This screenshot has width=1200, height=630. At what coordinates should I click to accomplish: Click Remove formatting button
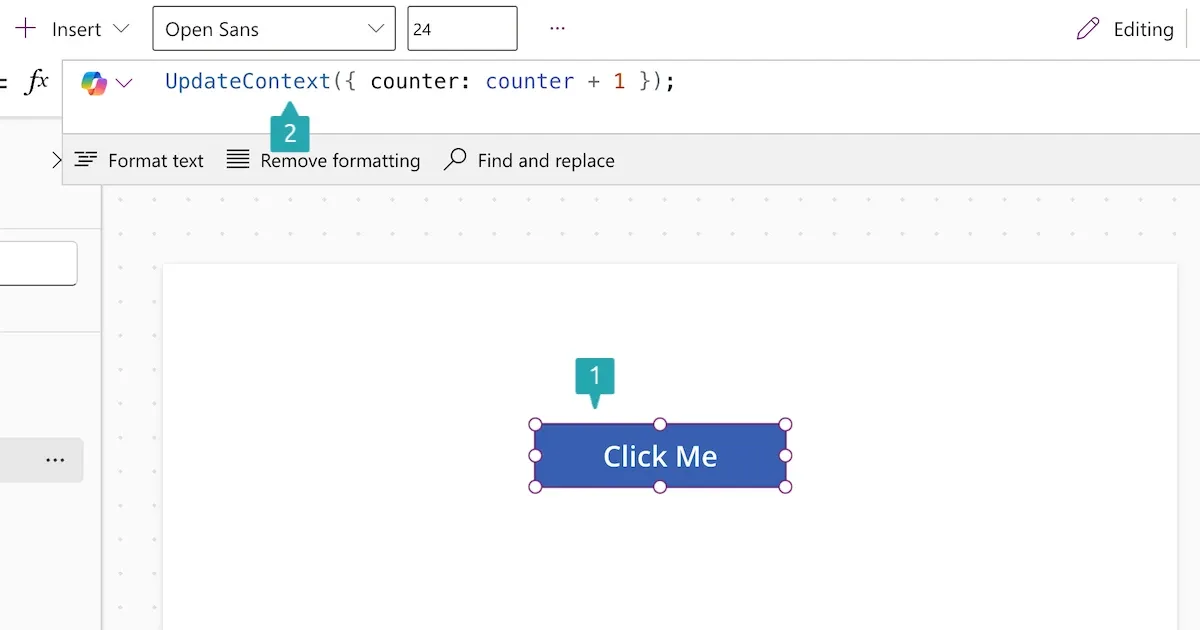[323, 160]
